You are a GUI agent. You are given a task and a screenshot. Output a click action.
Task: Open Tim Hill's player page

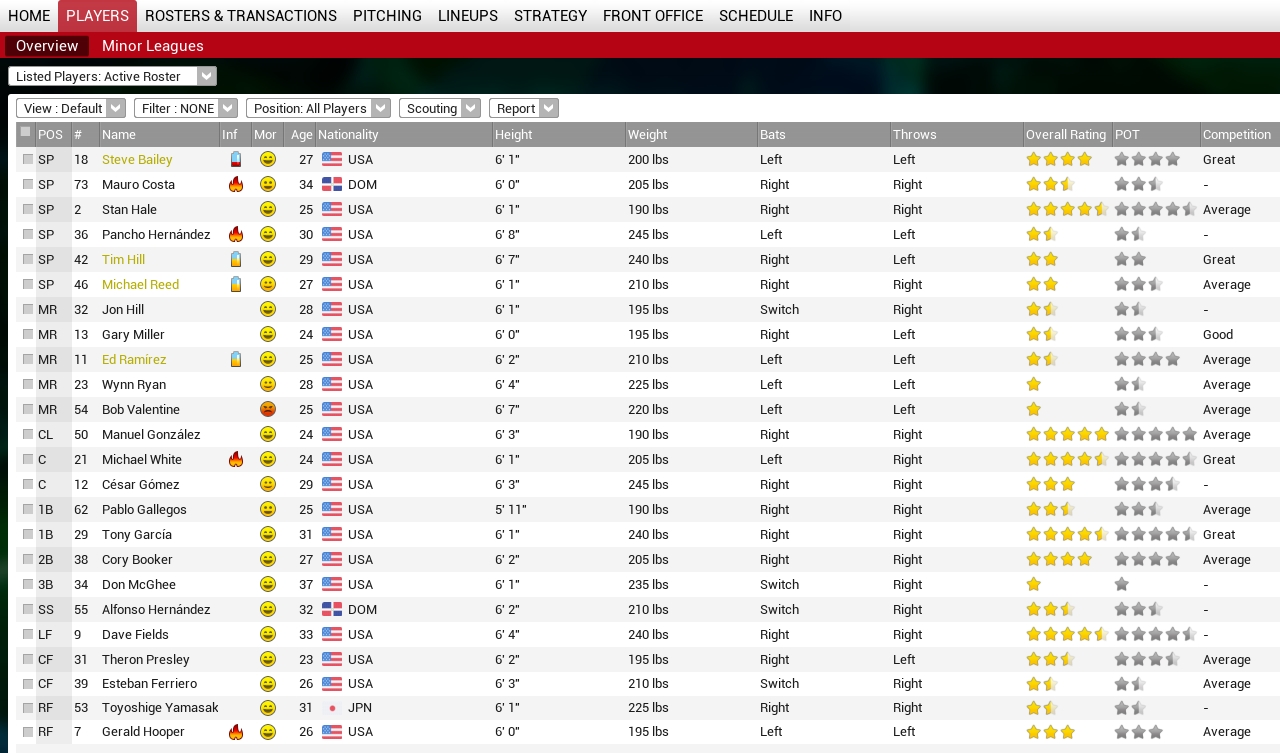pos(123,259)
